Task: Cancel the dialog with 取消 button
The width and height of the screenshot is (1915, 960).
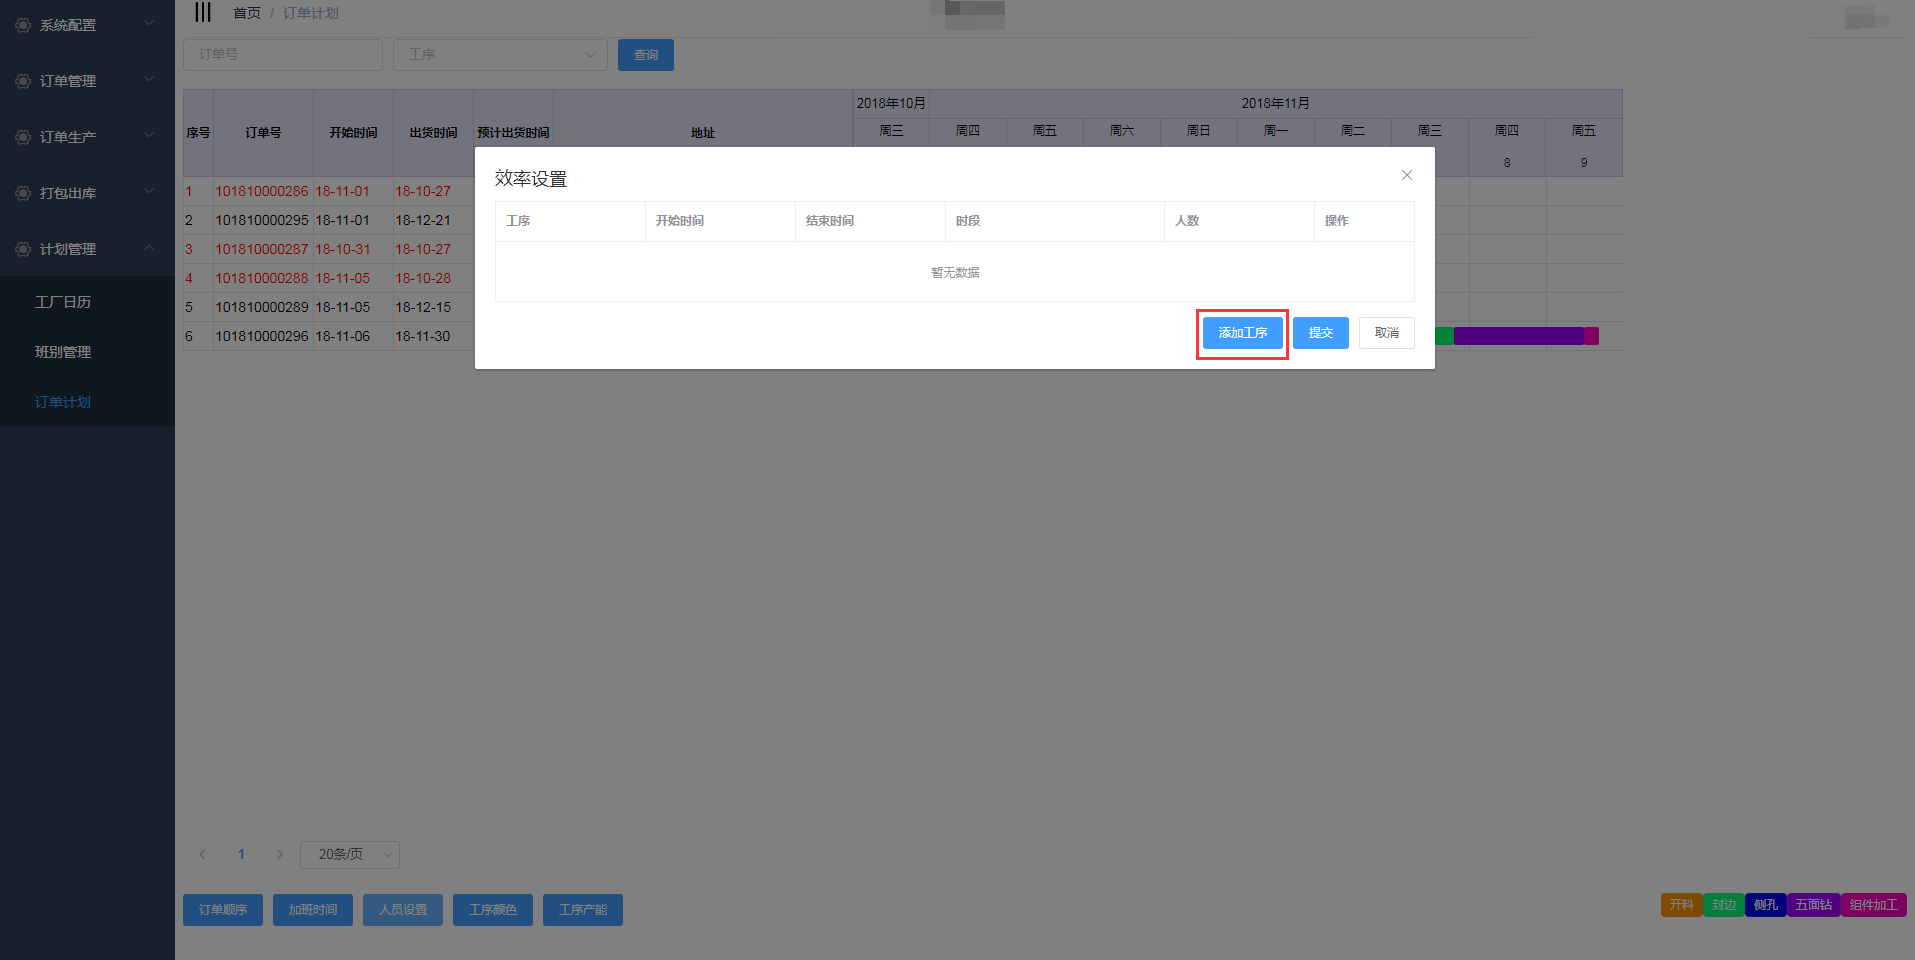Action: pos(1386,333)
